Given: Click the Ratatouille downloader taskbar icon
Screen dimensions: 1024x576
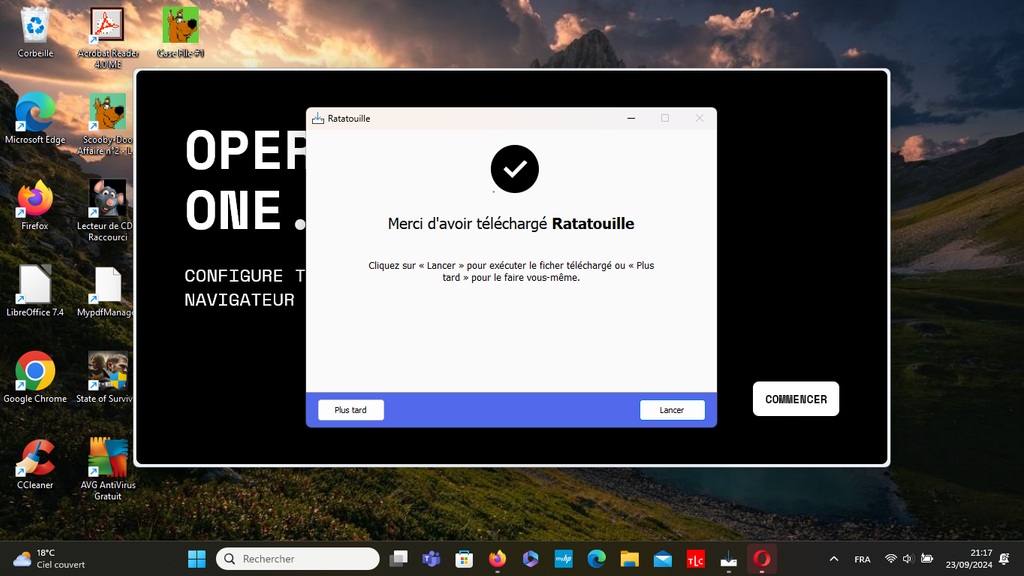Looking at the screenshot, I should click(x=728, y=559).
